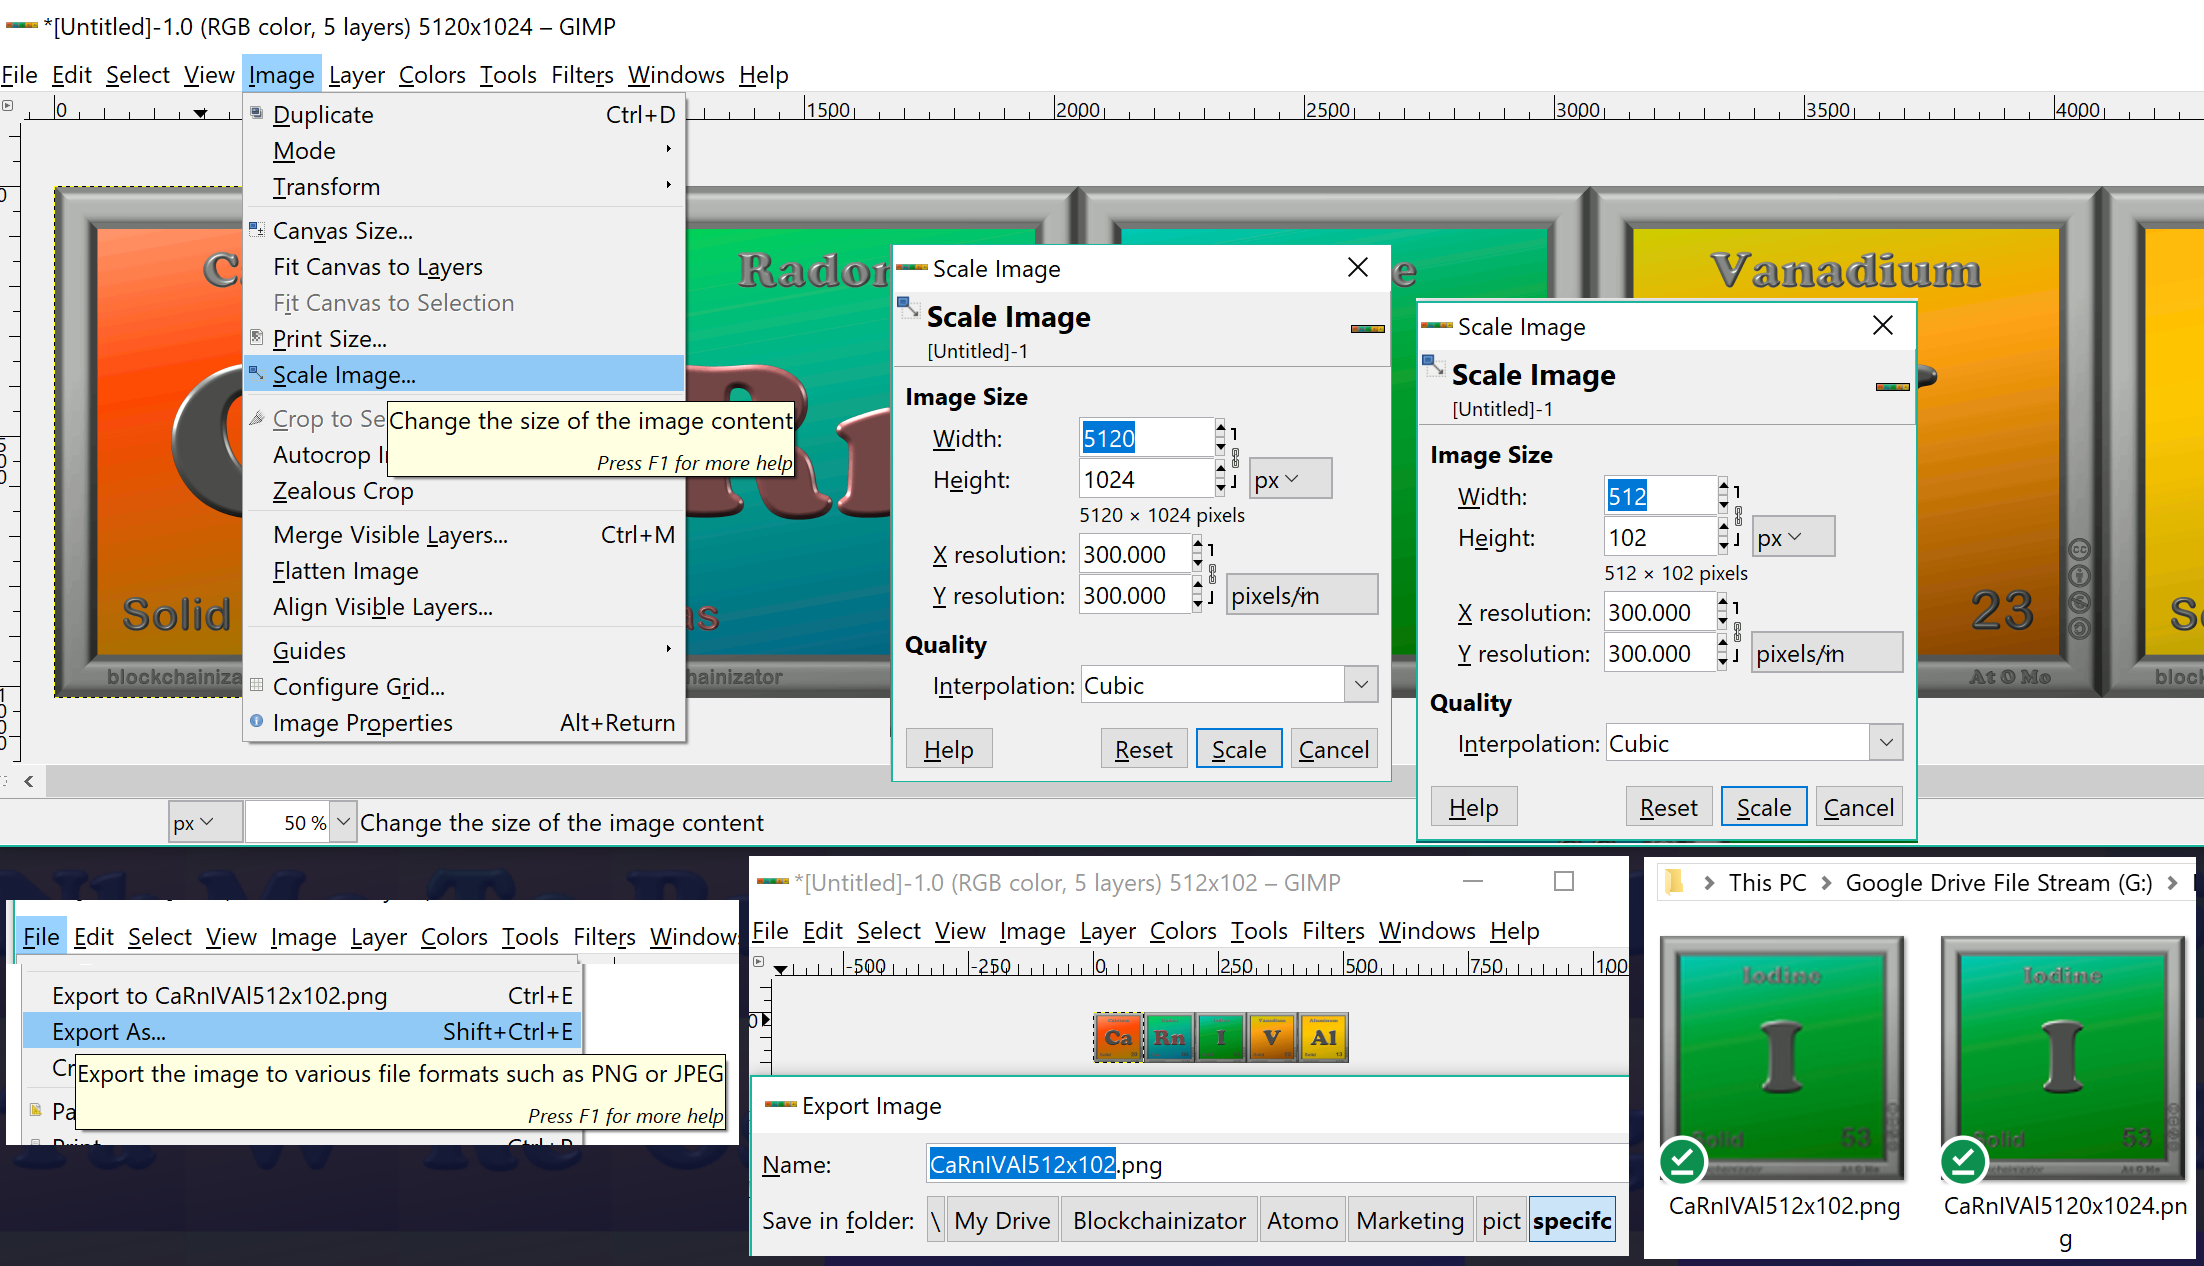The image size is (2204, 1266).
Task: Click Height field showing 102
Action: click(x=1659, y=537)
